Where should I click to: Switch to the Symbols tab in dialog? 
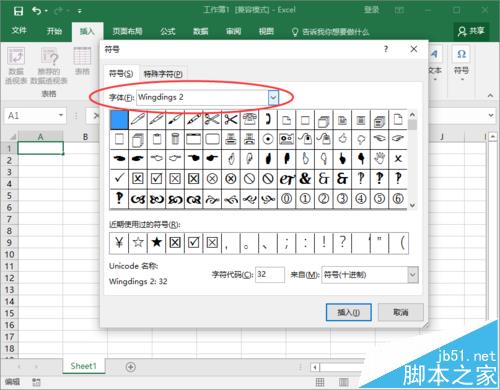click(x=121, y=73)
